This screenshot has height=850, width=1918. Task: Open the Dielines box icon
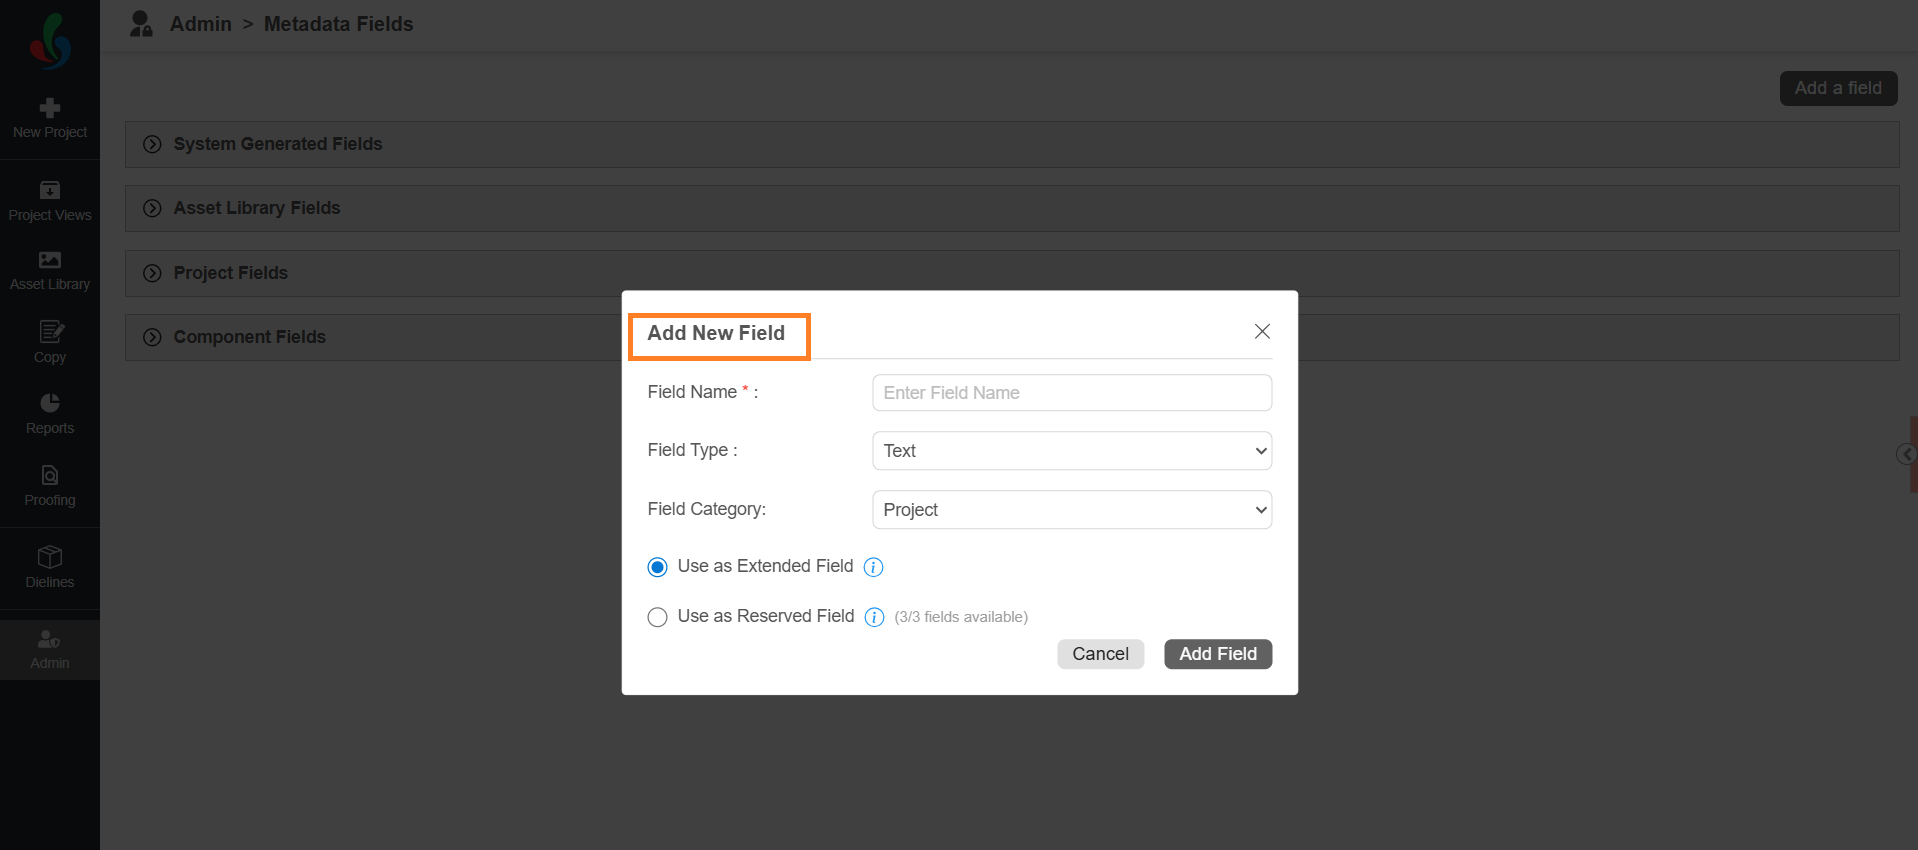[50, 557]
